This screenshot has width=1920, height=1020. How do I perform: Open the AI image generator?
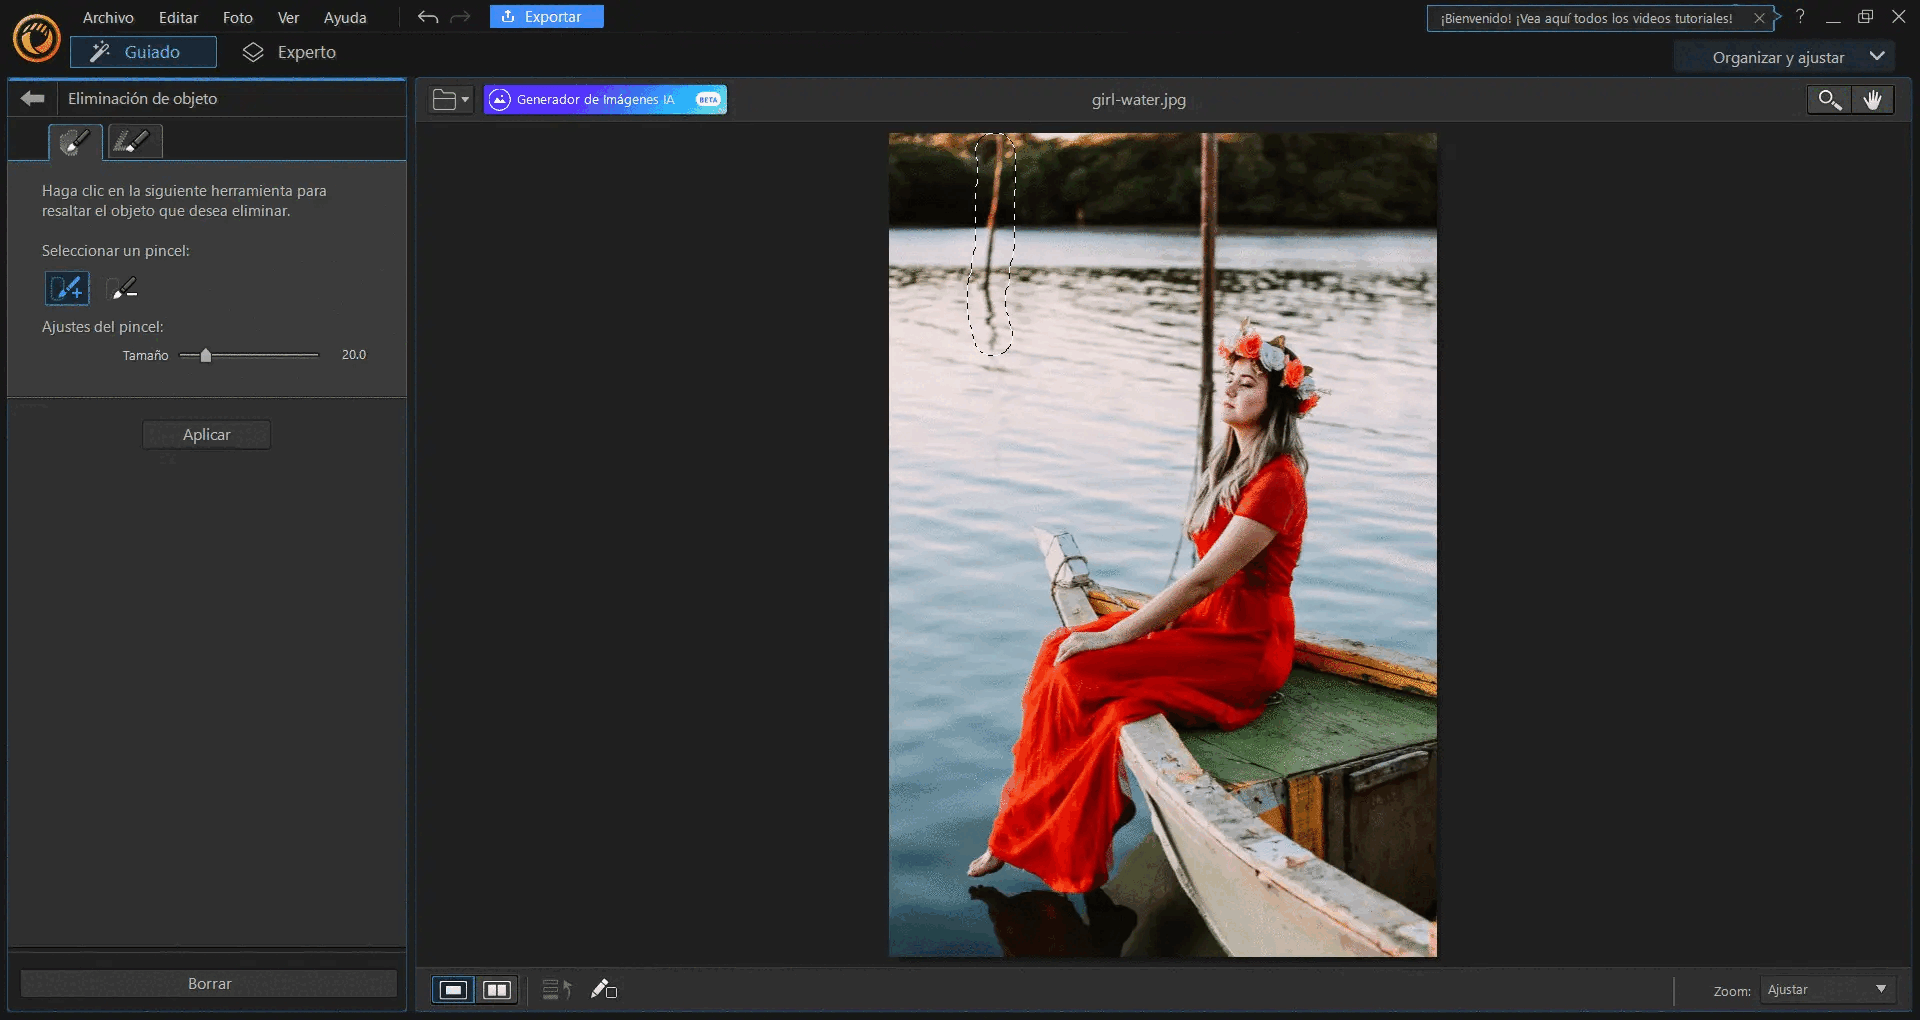pos(605,99)
